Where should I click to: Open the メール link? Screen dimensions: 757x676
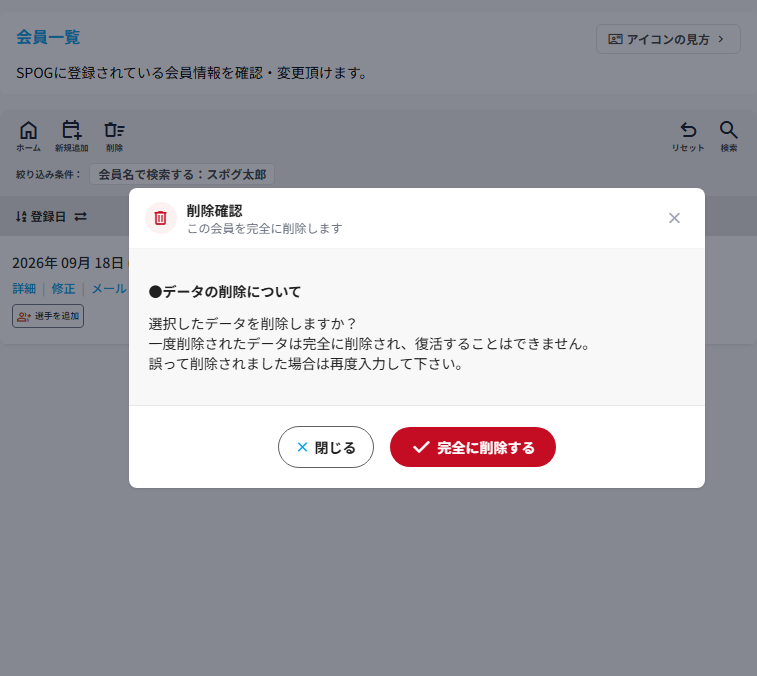pyautogui.click(x=109, y=289)
